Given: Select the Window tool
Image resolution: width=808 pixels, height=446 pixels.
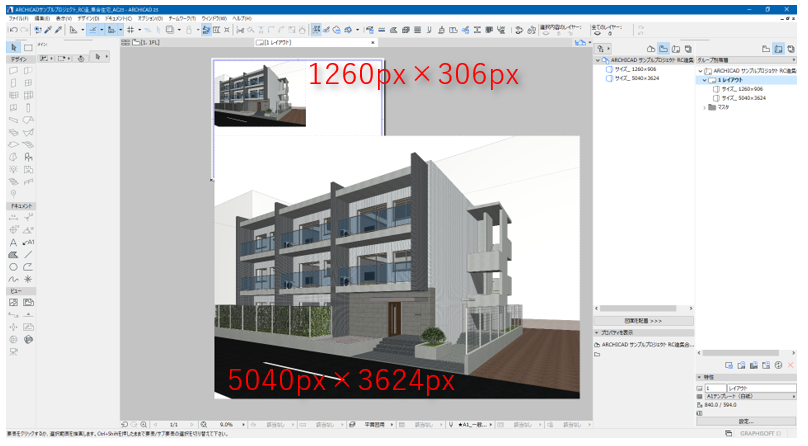Looking at the screenshot, I should coord(28,83).
